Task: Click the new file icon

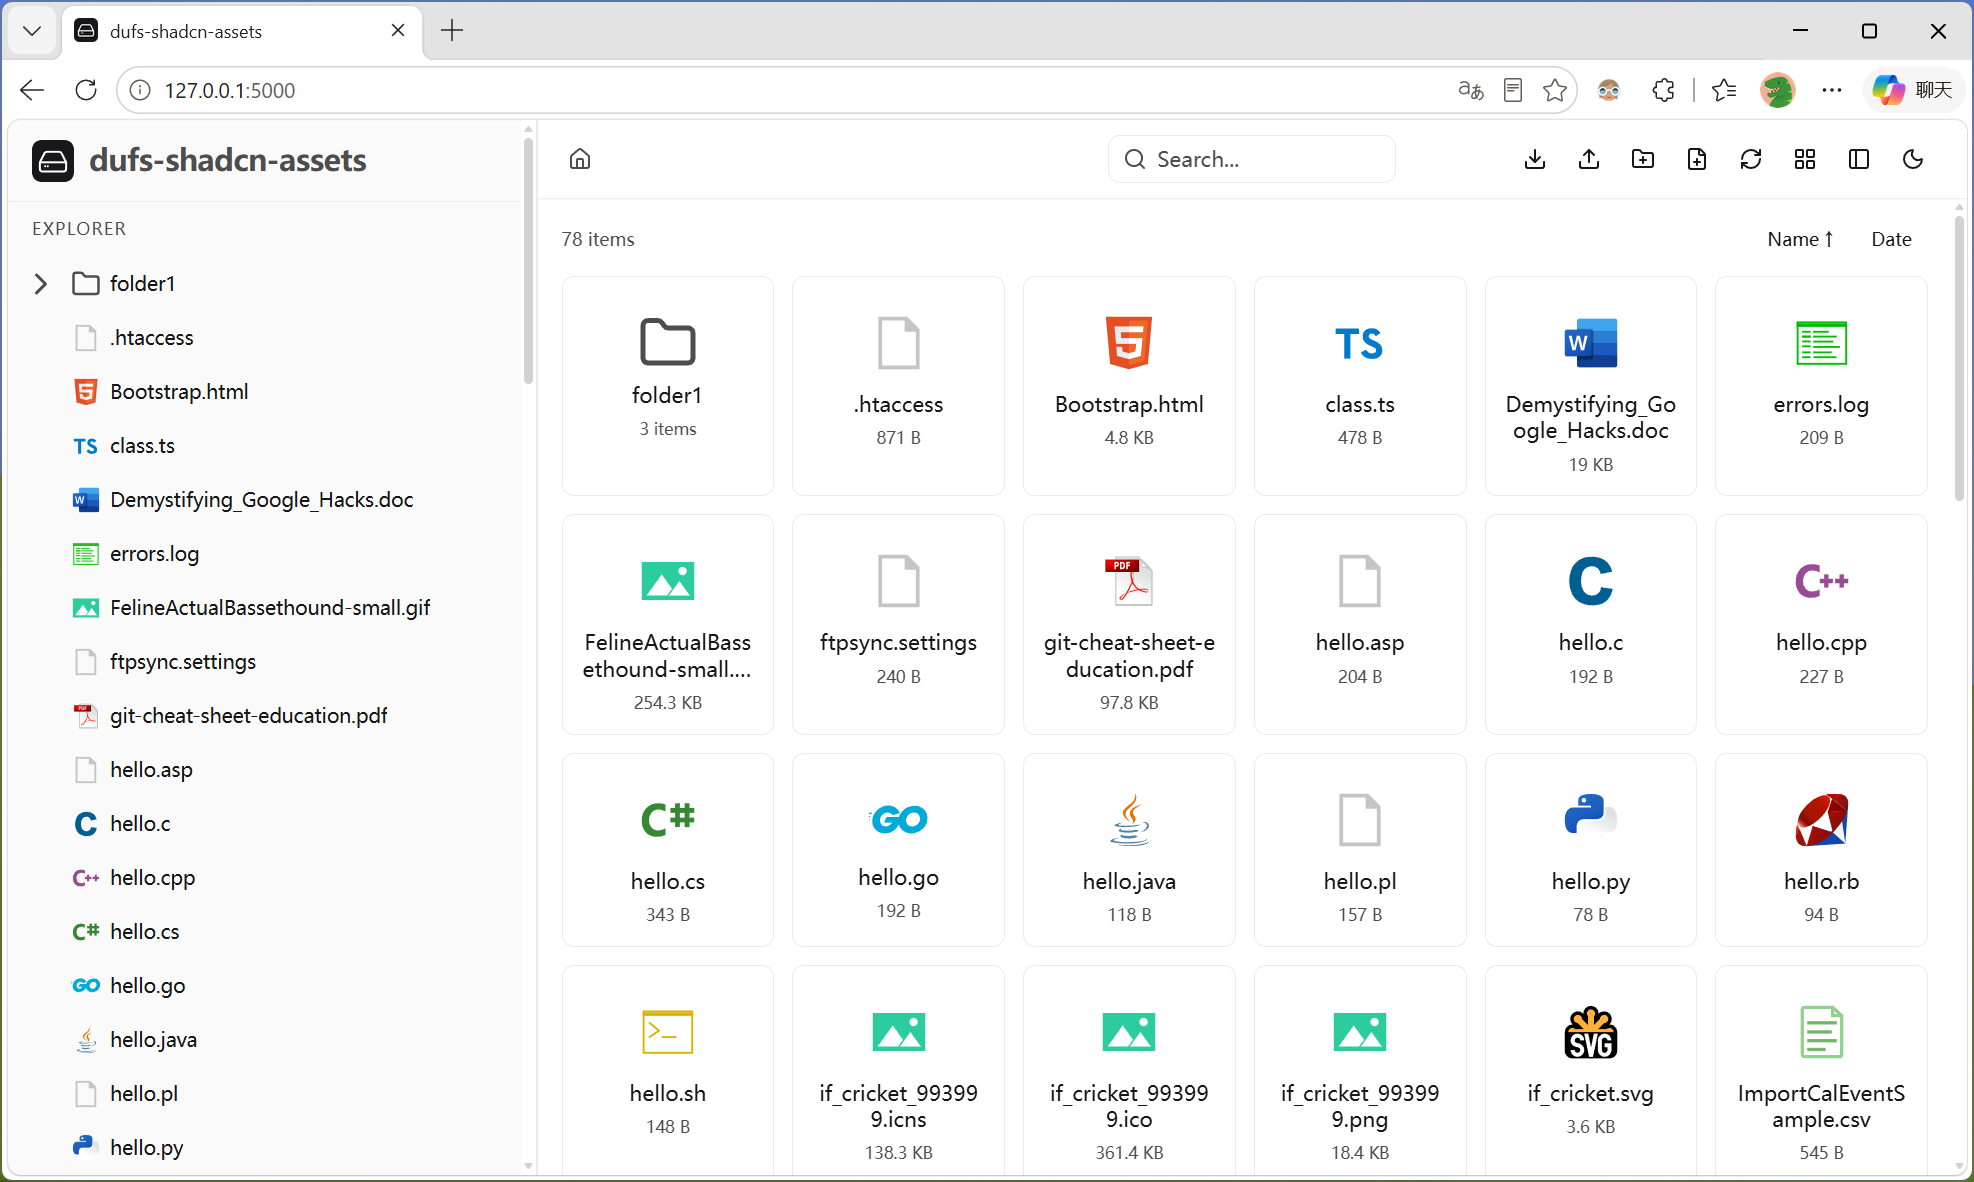Action: coord(1697,159)
